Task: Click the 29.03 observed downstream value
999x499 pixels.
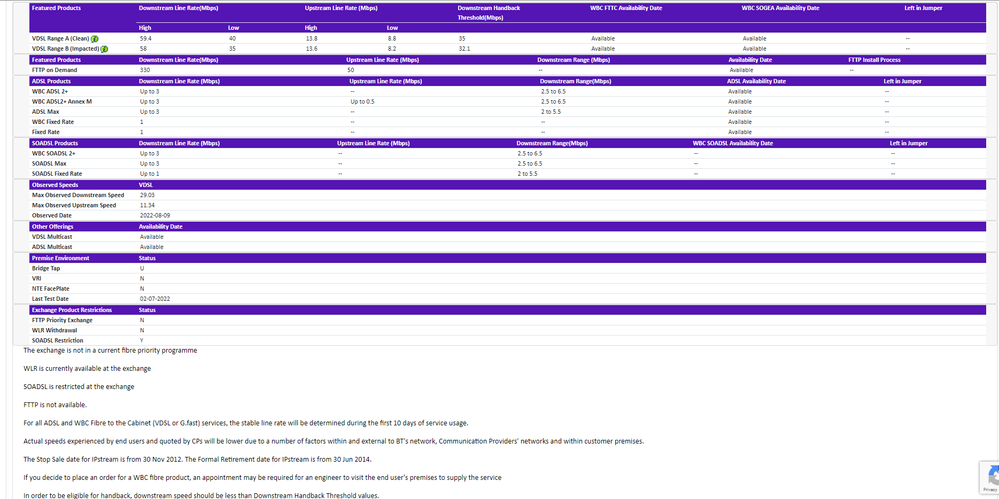Action: (147, 195)
